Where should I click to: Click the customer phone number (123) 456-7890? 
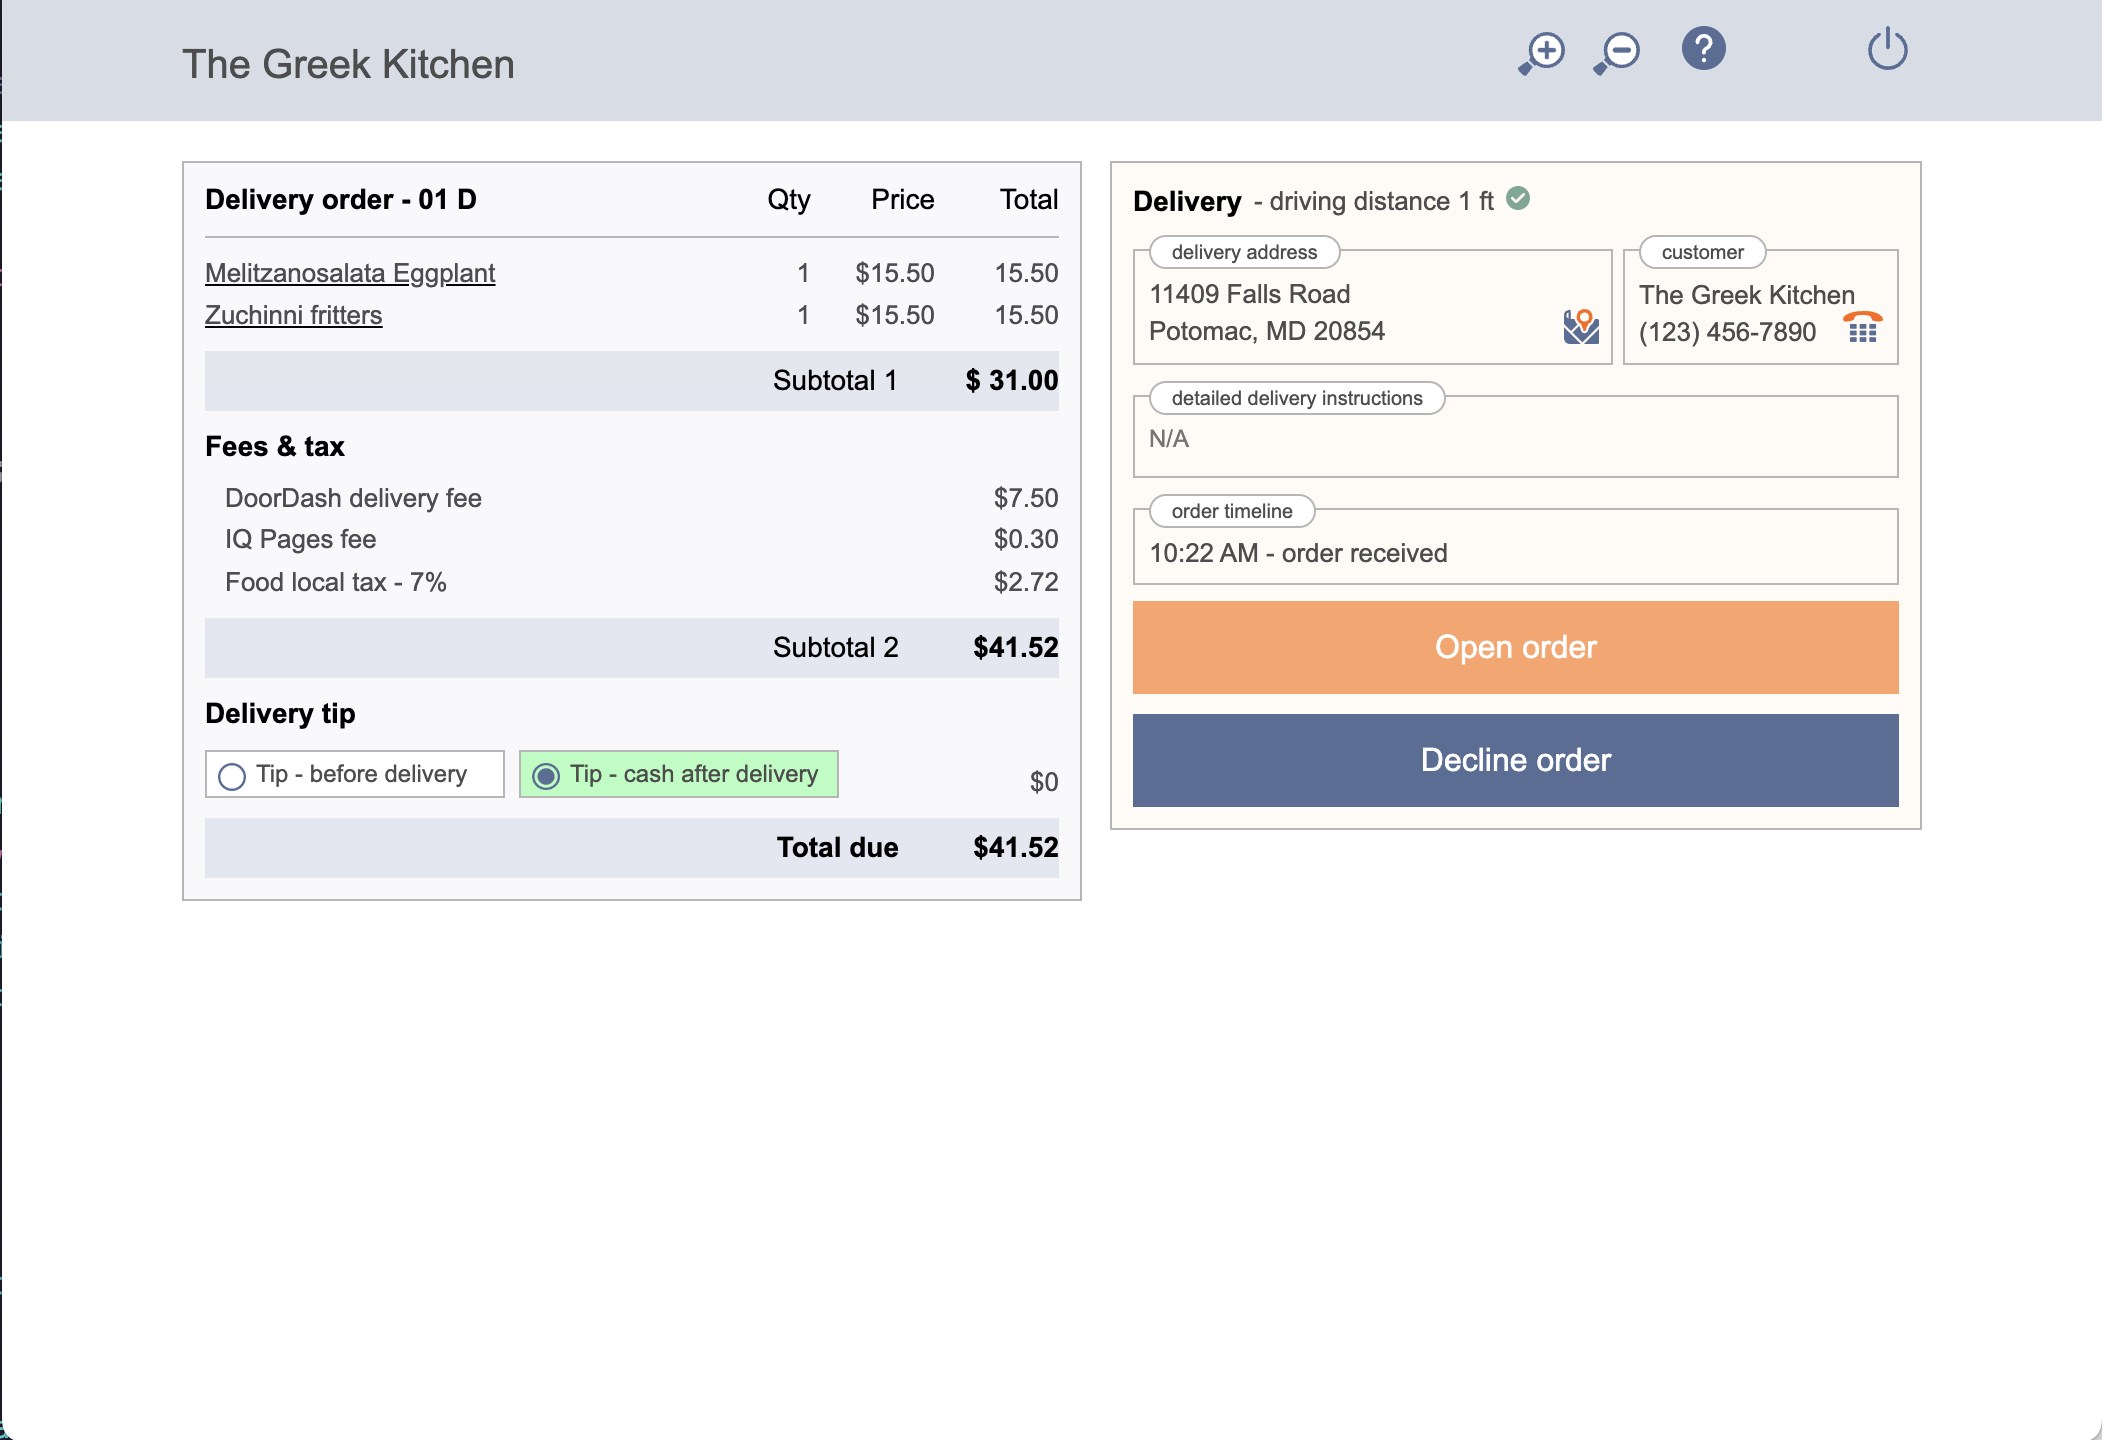1727,332
